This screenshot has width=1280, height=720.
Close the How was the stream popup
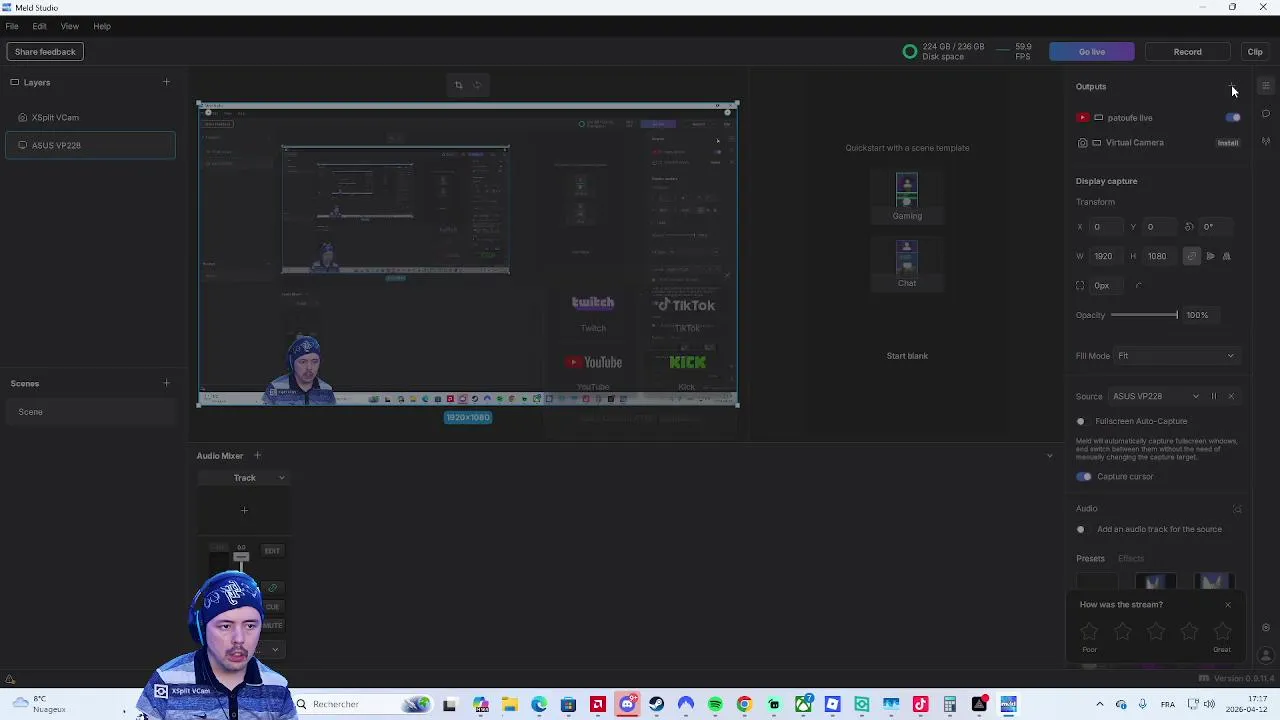coord(1228,604)
